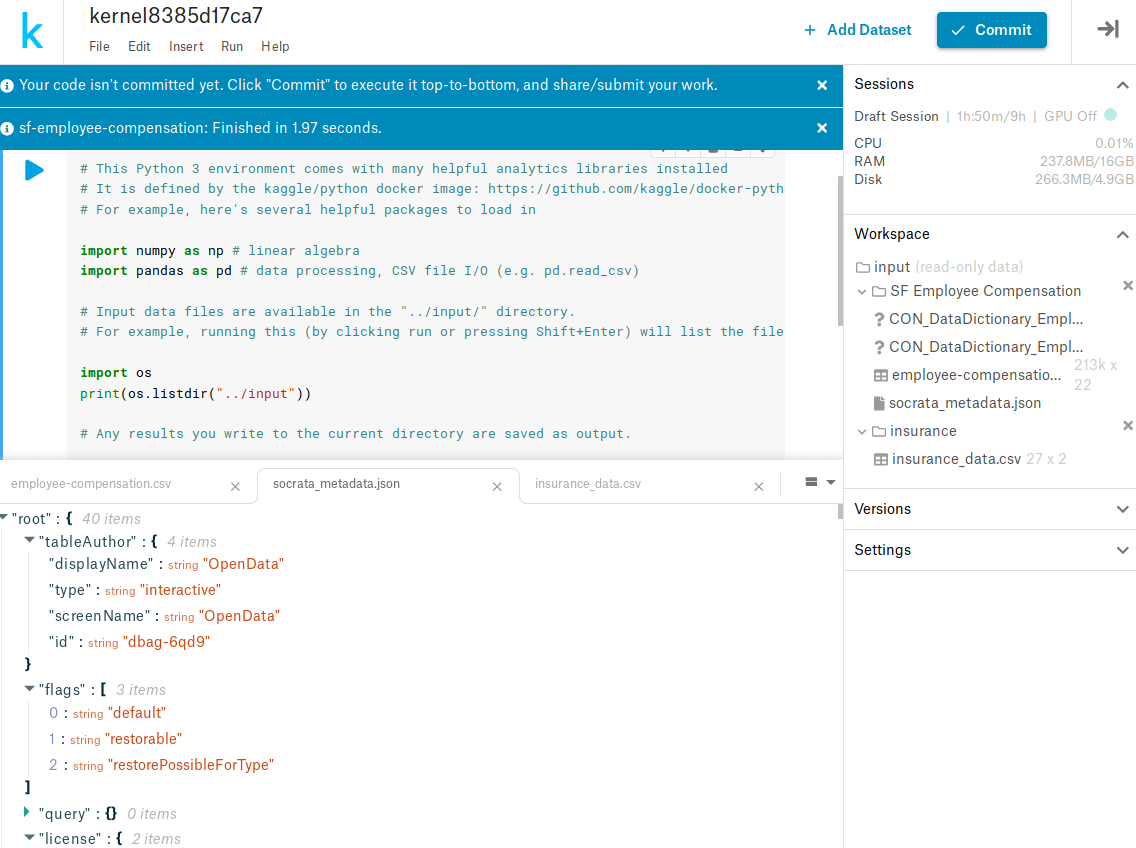
Task: Collapse the Sessions panel
Action: pos(1122,85)
